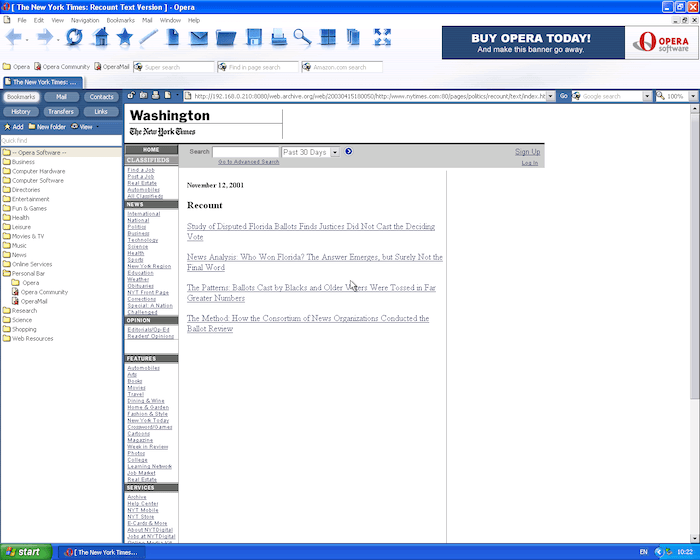
Task: Switch to the Mail panel
Action: click(x=61, y=96)
